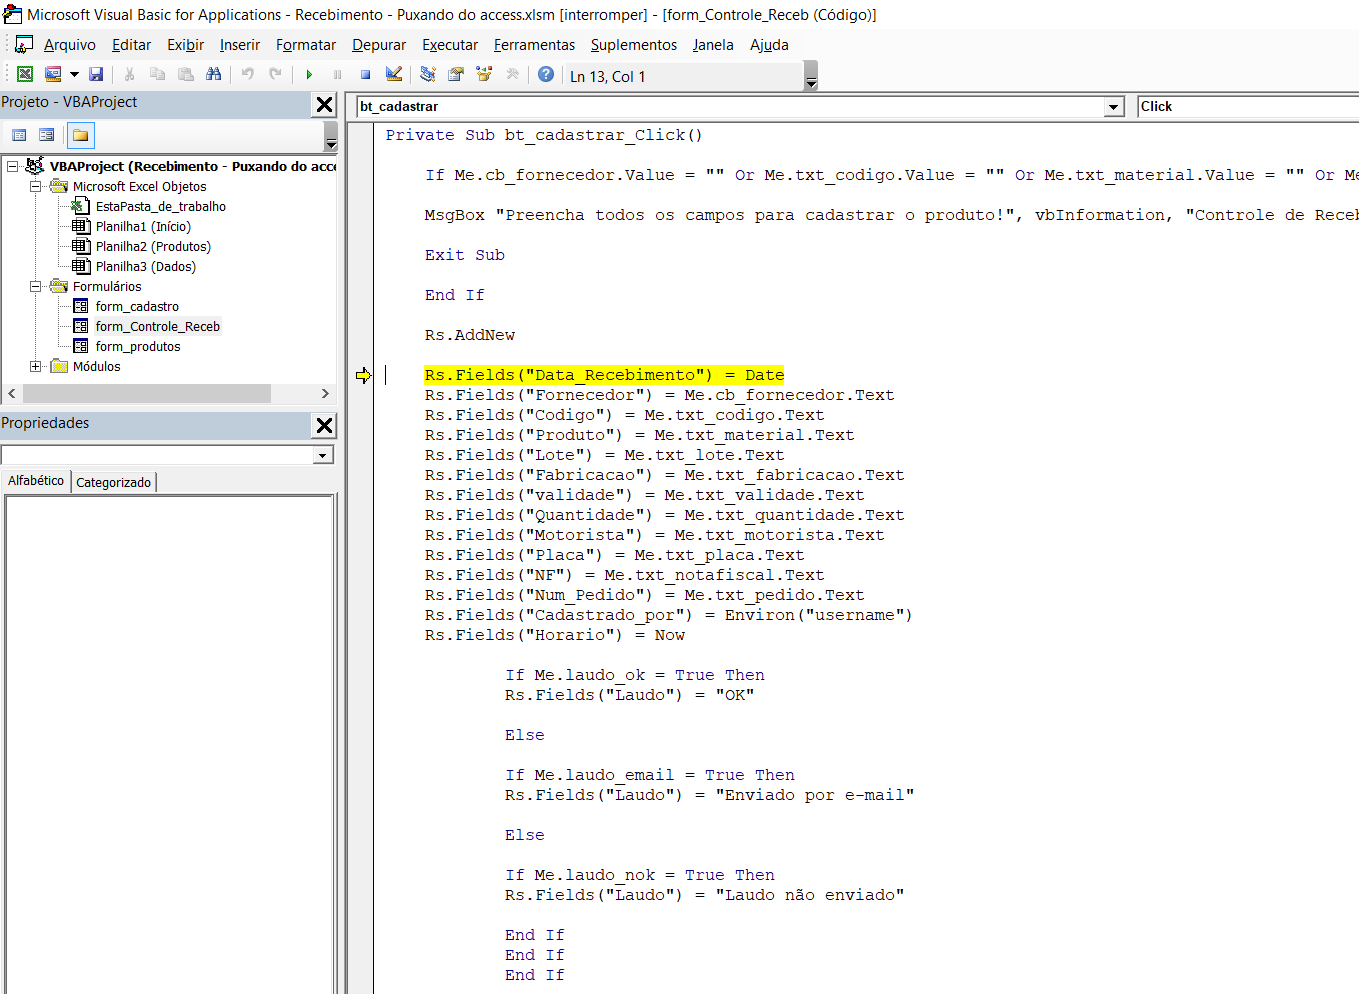Image resolution: width=1359 pixels, height=994 pixels.
Task: Click the Click procedure combo box
Action: coord(1249,106)
